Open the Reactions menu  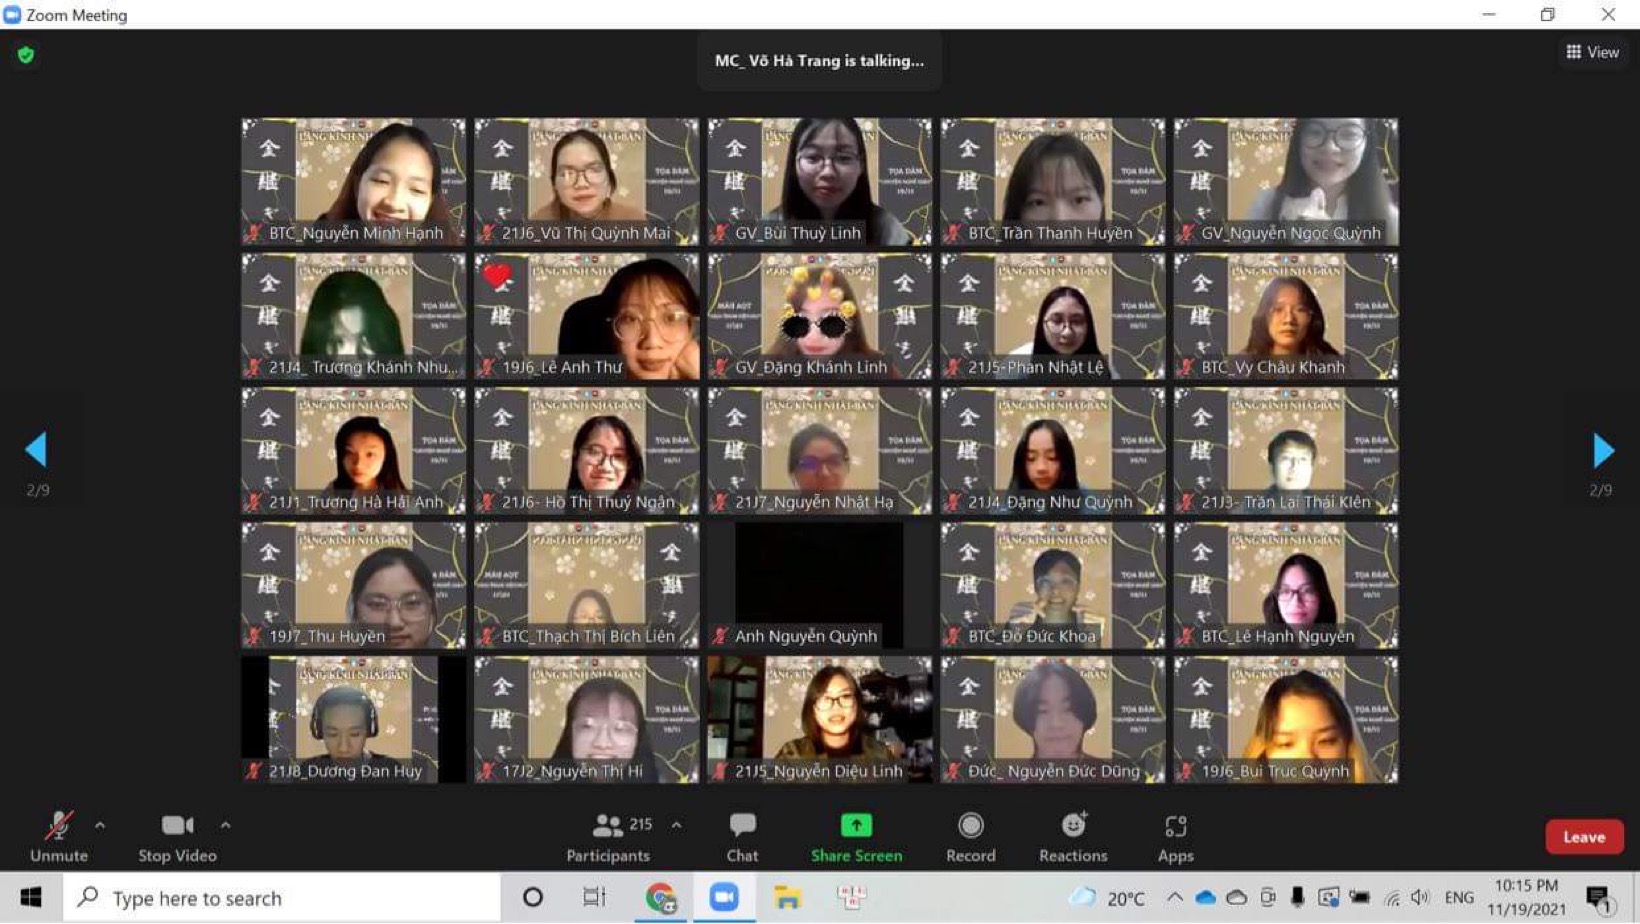[1073, 838]
